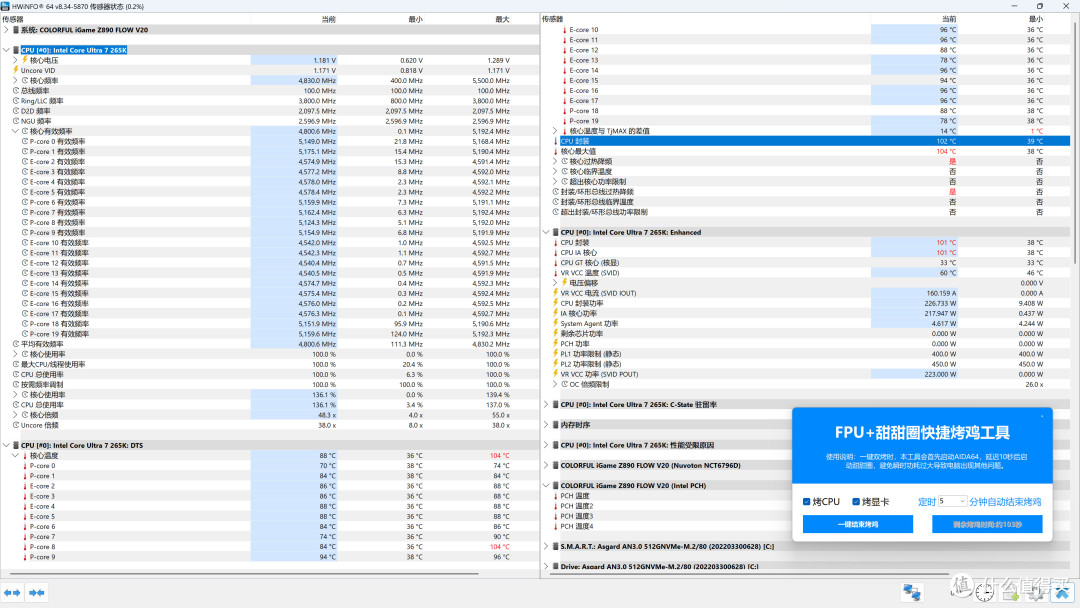Click the 当前 column header in left pane
The image size is (1080, 608).
click(329, 19)
